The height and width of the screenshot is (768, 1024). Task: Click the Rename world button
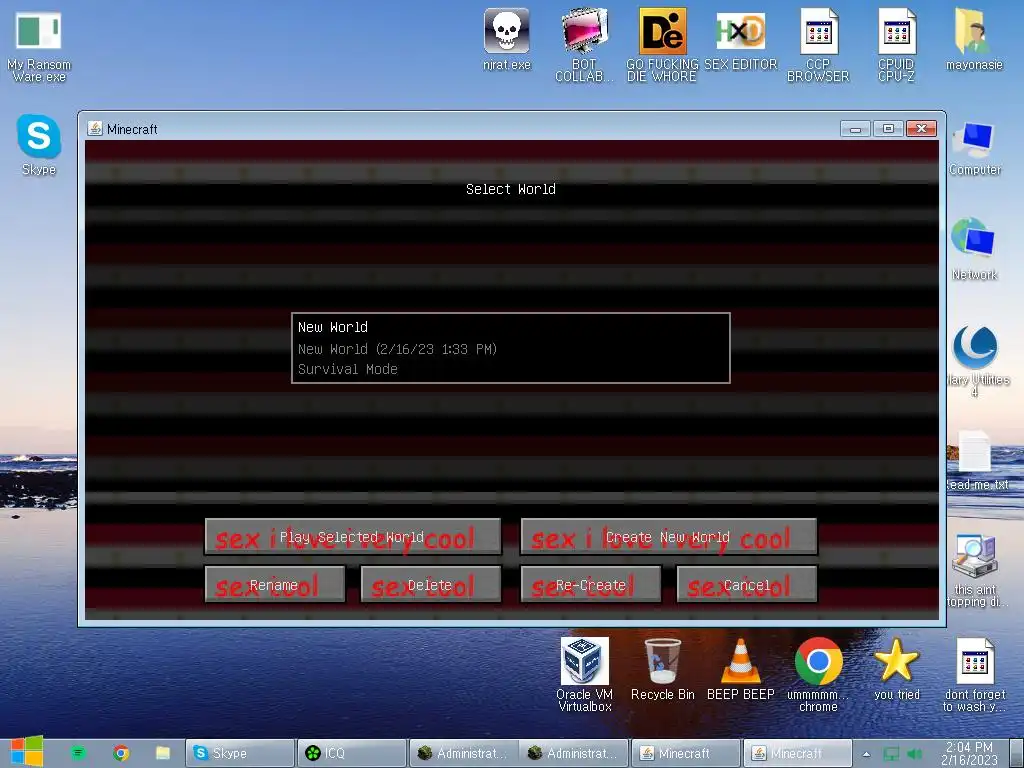click(x=274, y=584)
